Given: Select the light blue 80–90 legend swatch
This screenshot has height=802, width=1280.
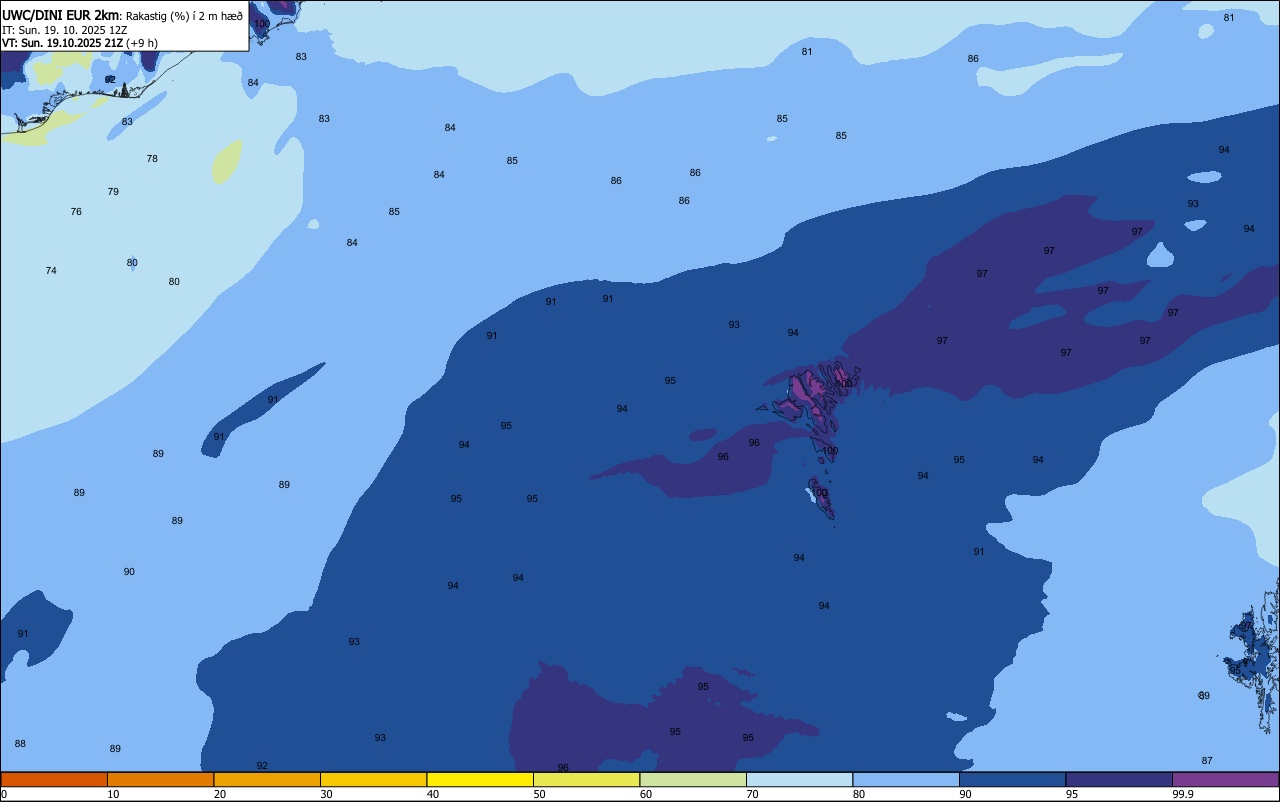Looking at the screenshot, I should (906, 779).
